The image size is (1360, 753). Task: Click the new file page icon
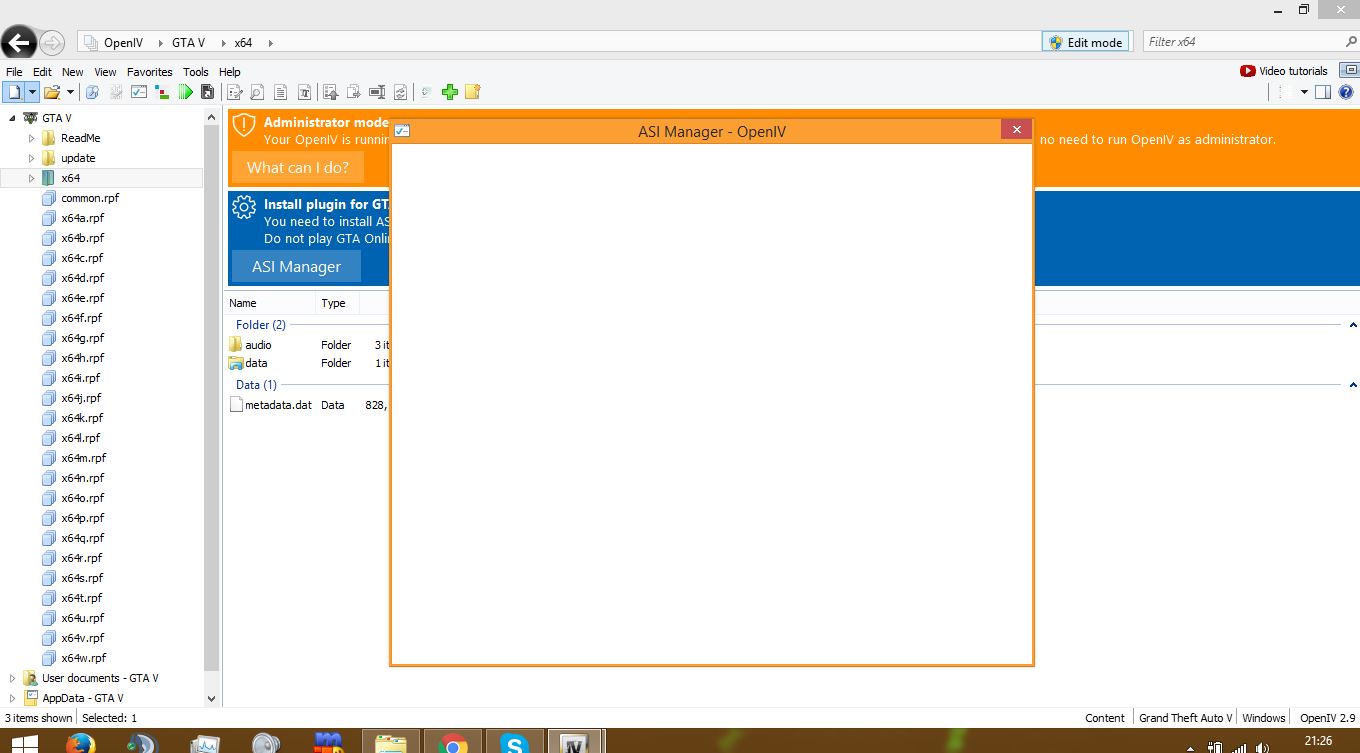pos(13,92)
